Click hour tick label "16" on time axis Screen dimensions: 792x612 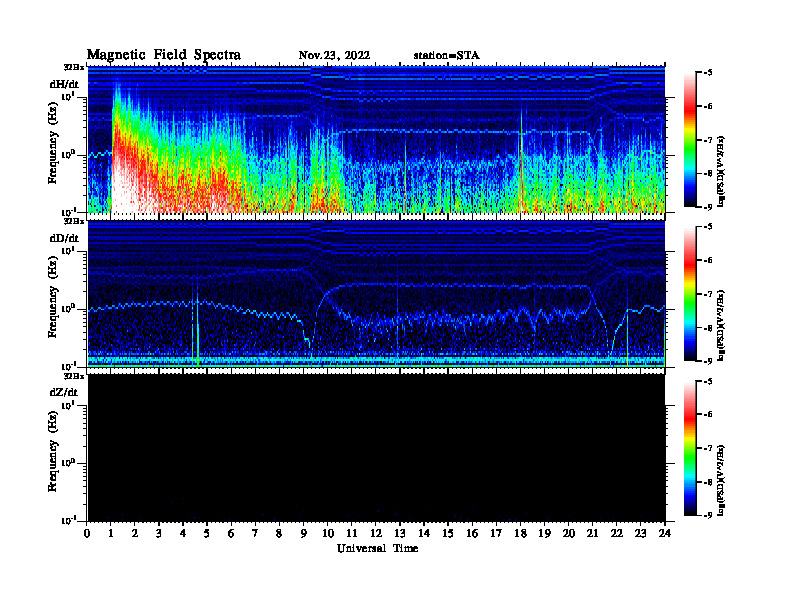pyautogui.click(x=472, y=533)
